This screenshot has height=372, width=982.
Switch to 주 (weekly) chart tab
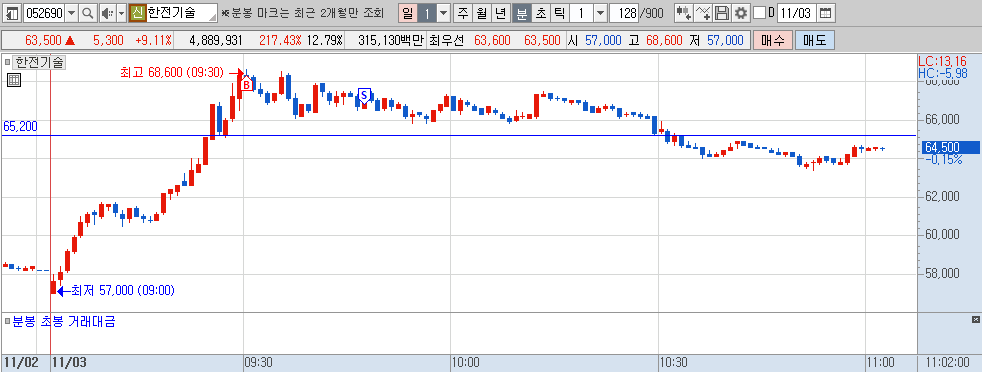coord(463,13)
